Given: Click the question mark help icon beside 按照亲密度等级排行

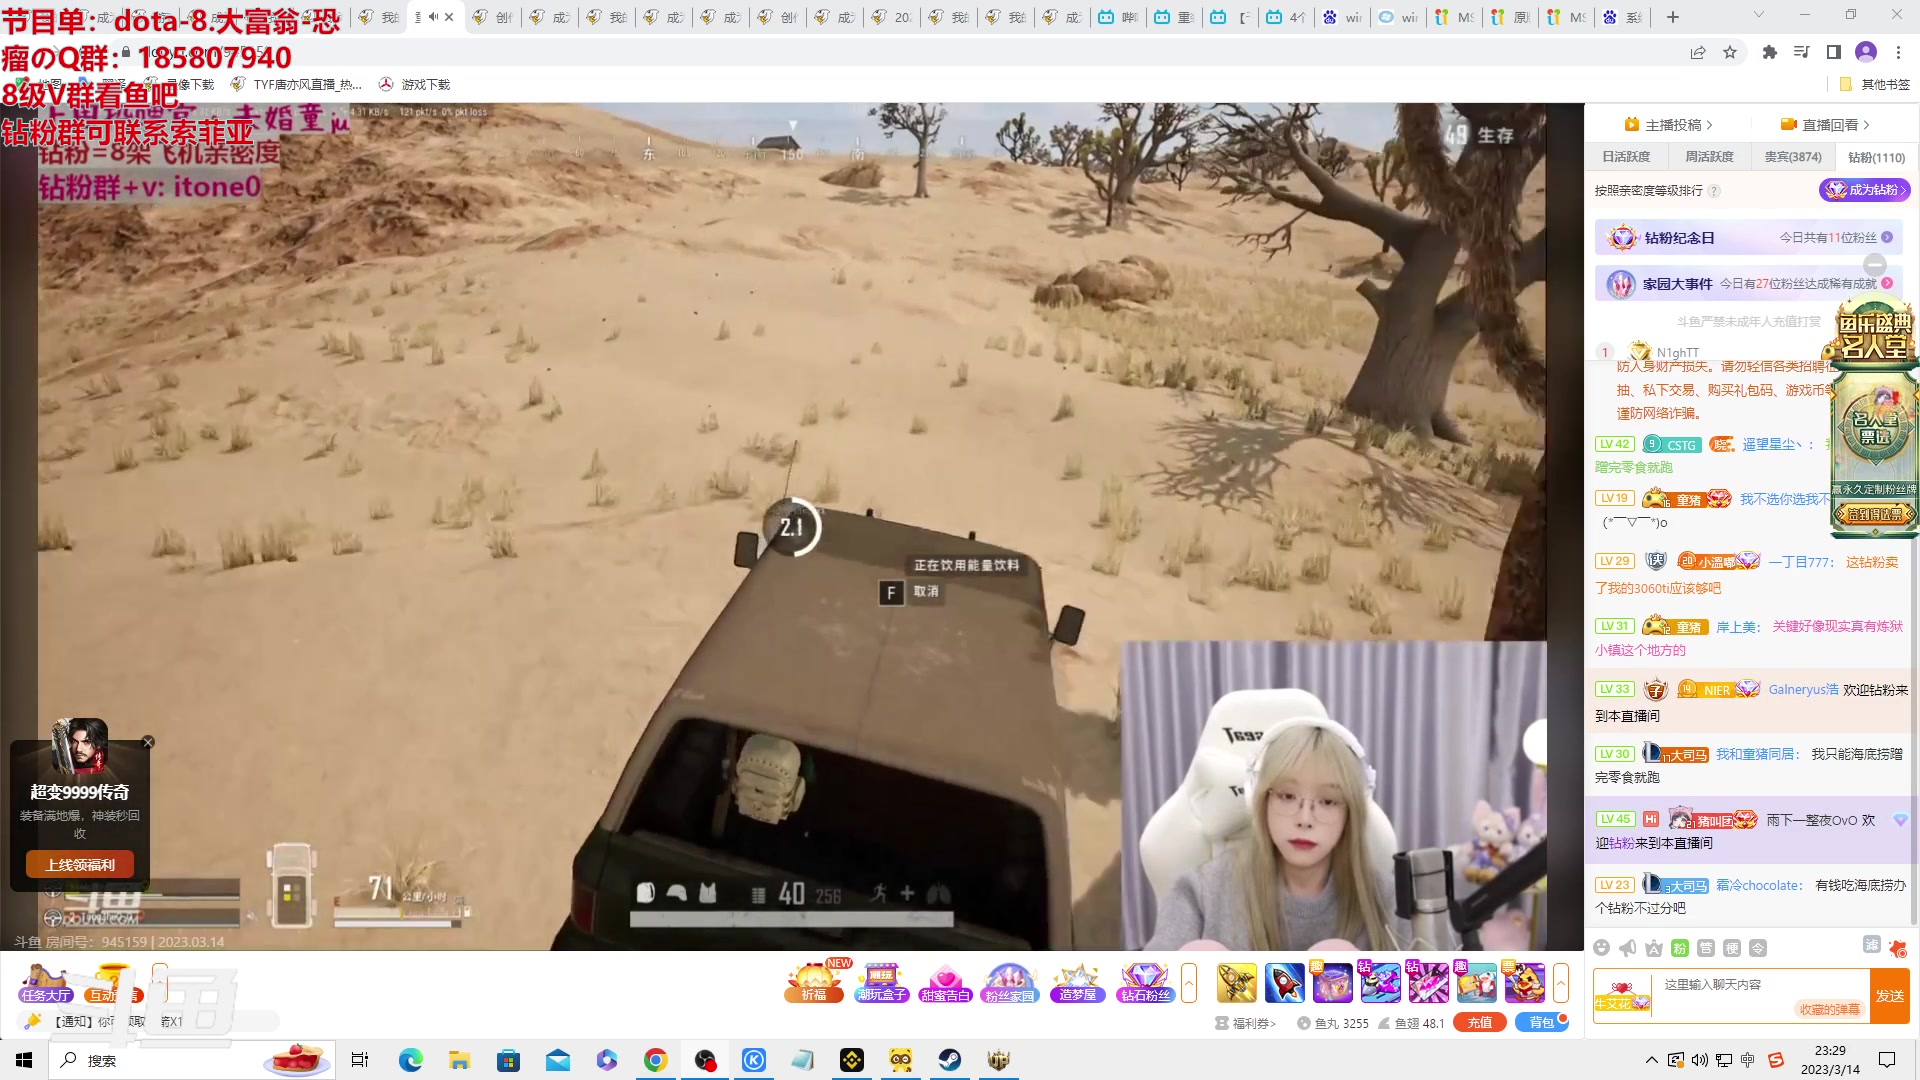Looking at the screenshot, I should [x=1714, y=191].
